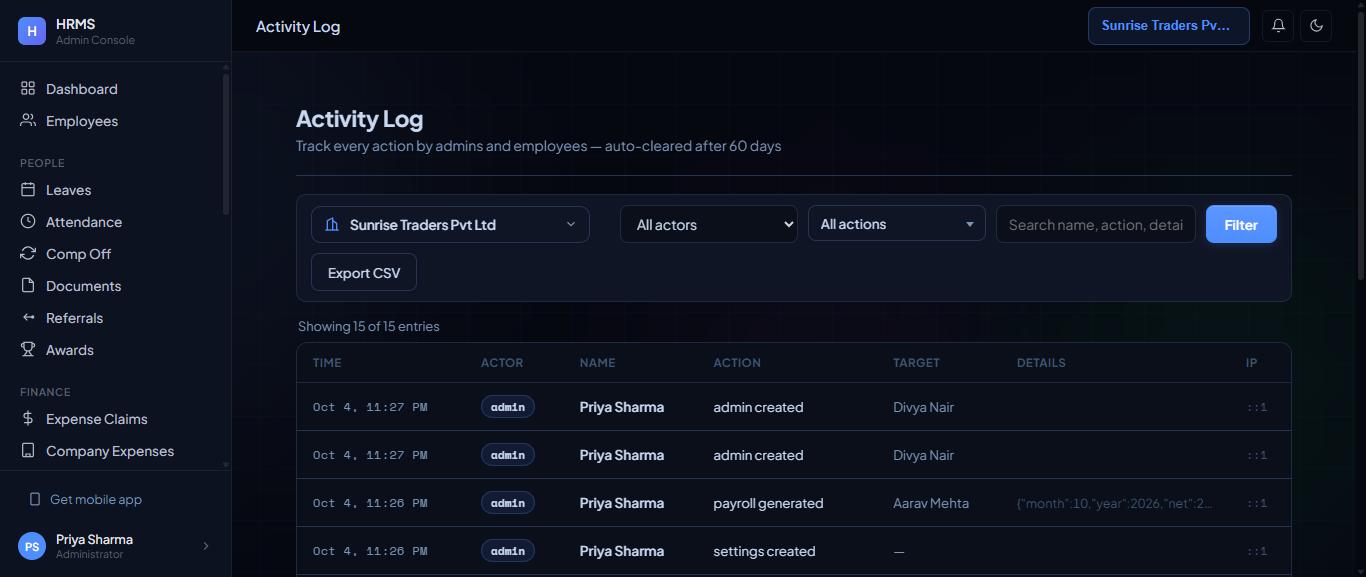
Task: Click the Awards trophy icon
Action: [x=28, y=350]
